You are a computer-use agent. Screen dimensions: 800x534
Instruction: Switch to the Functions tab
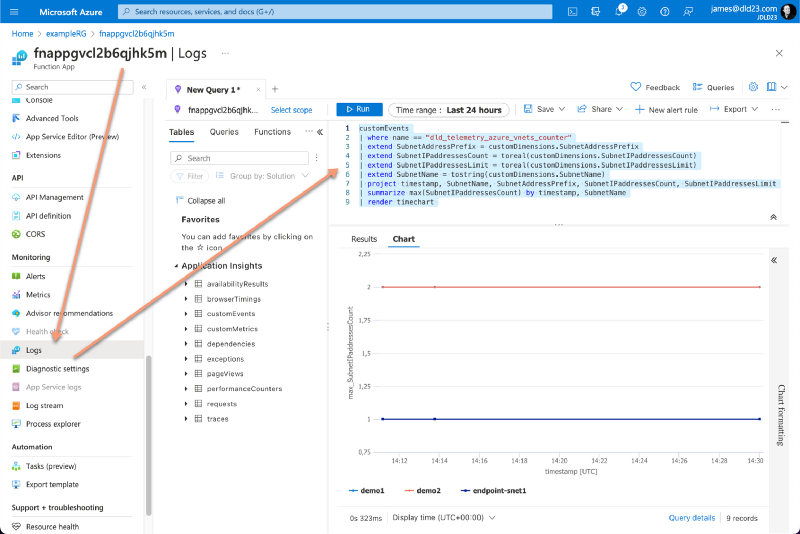[272, 132]
